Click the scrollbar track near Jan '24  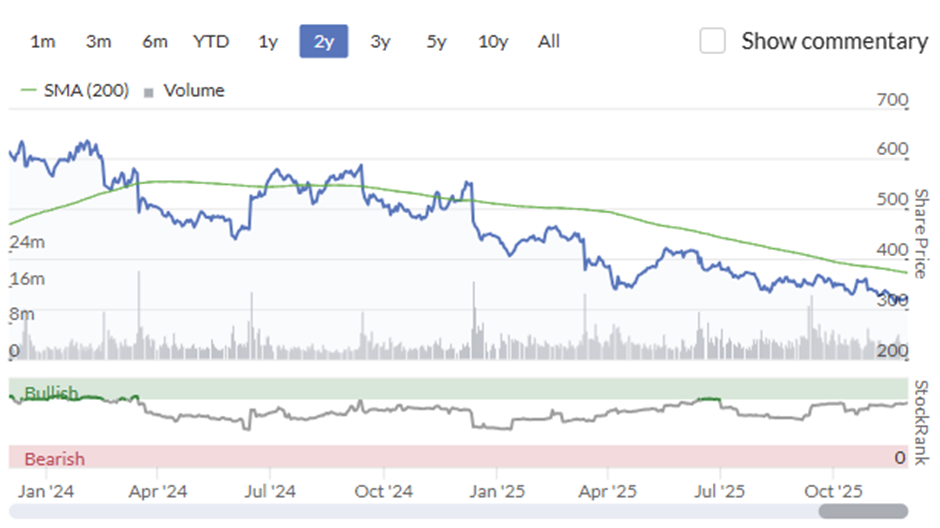(46, 511)
